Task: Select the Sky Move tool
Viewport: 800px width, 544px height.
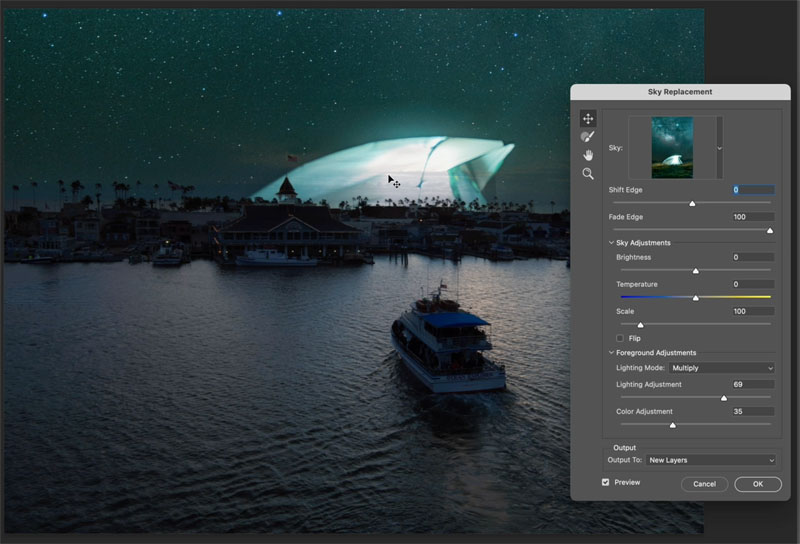Action: point(588,119)
